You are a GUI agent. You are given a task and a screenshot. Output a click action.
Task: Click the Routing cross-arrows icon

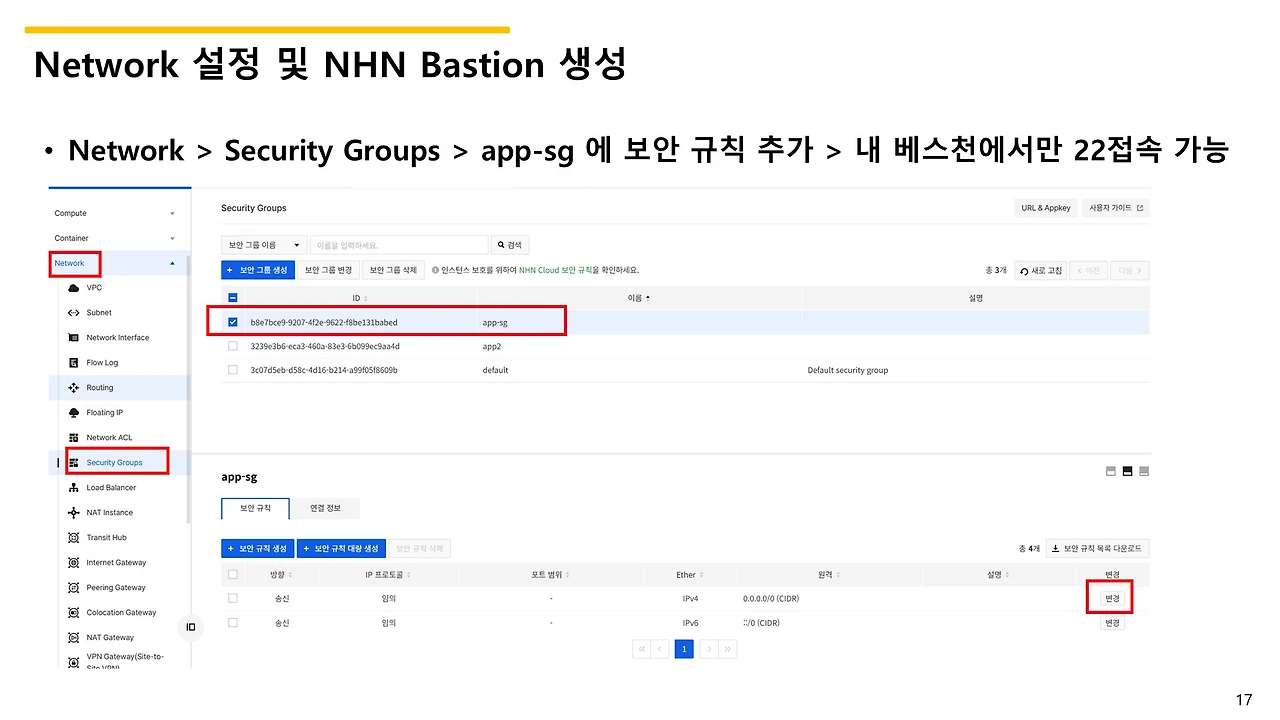coord(73,388)
